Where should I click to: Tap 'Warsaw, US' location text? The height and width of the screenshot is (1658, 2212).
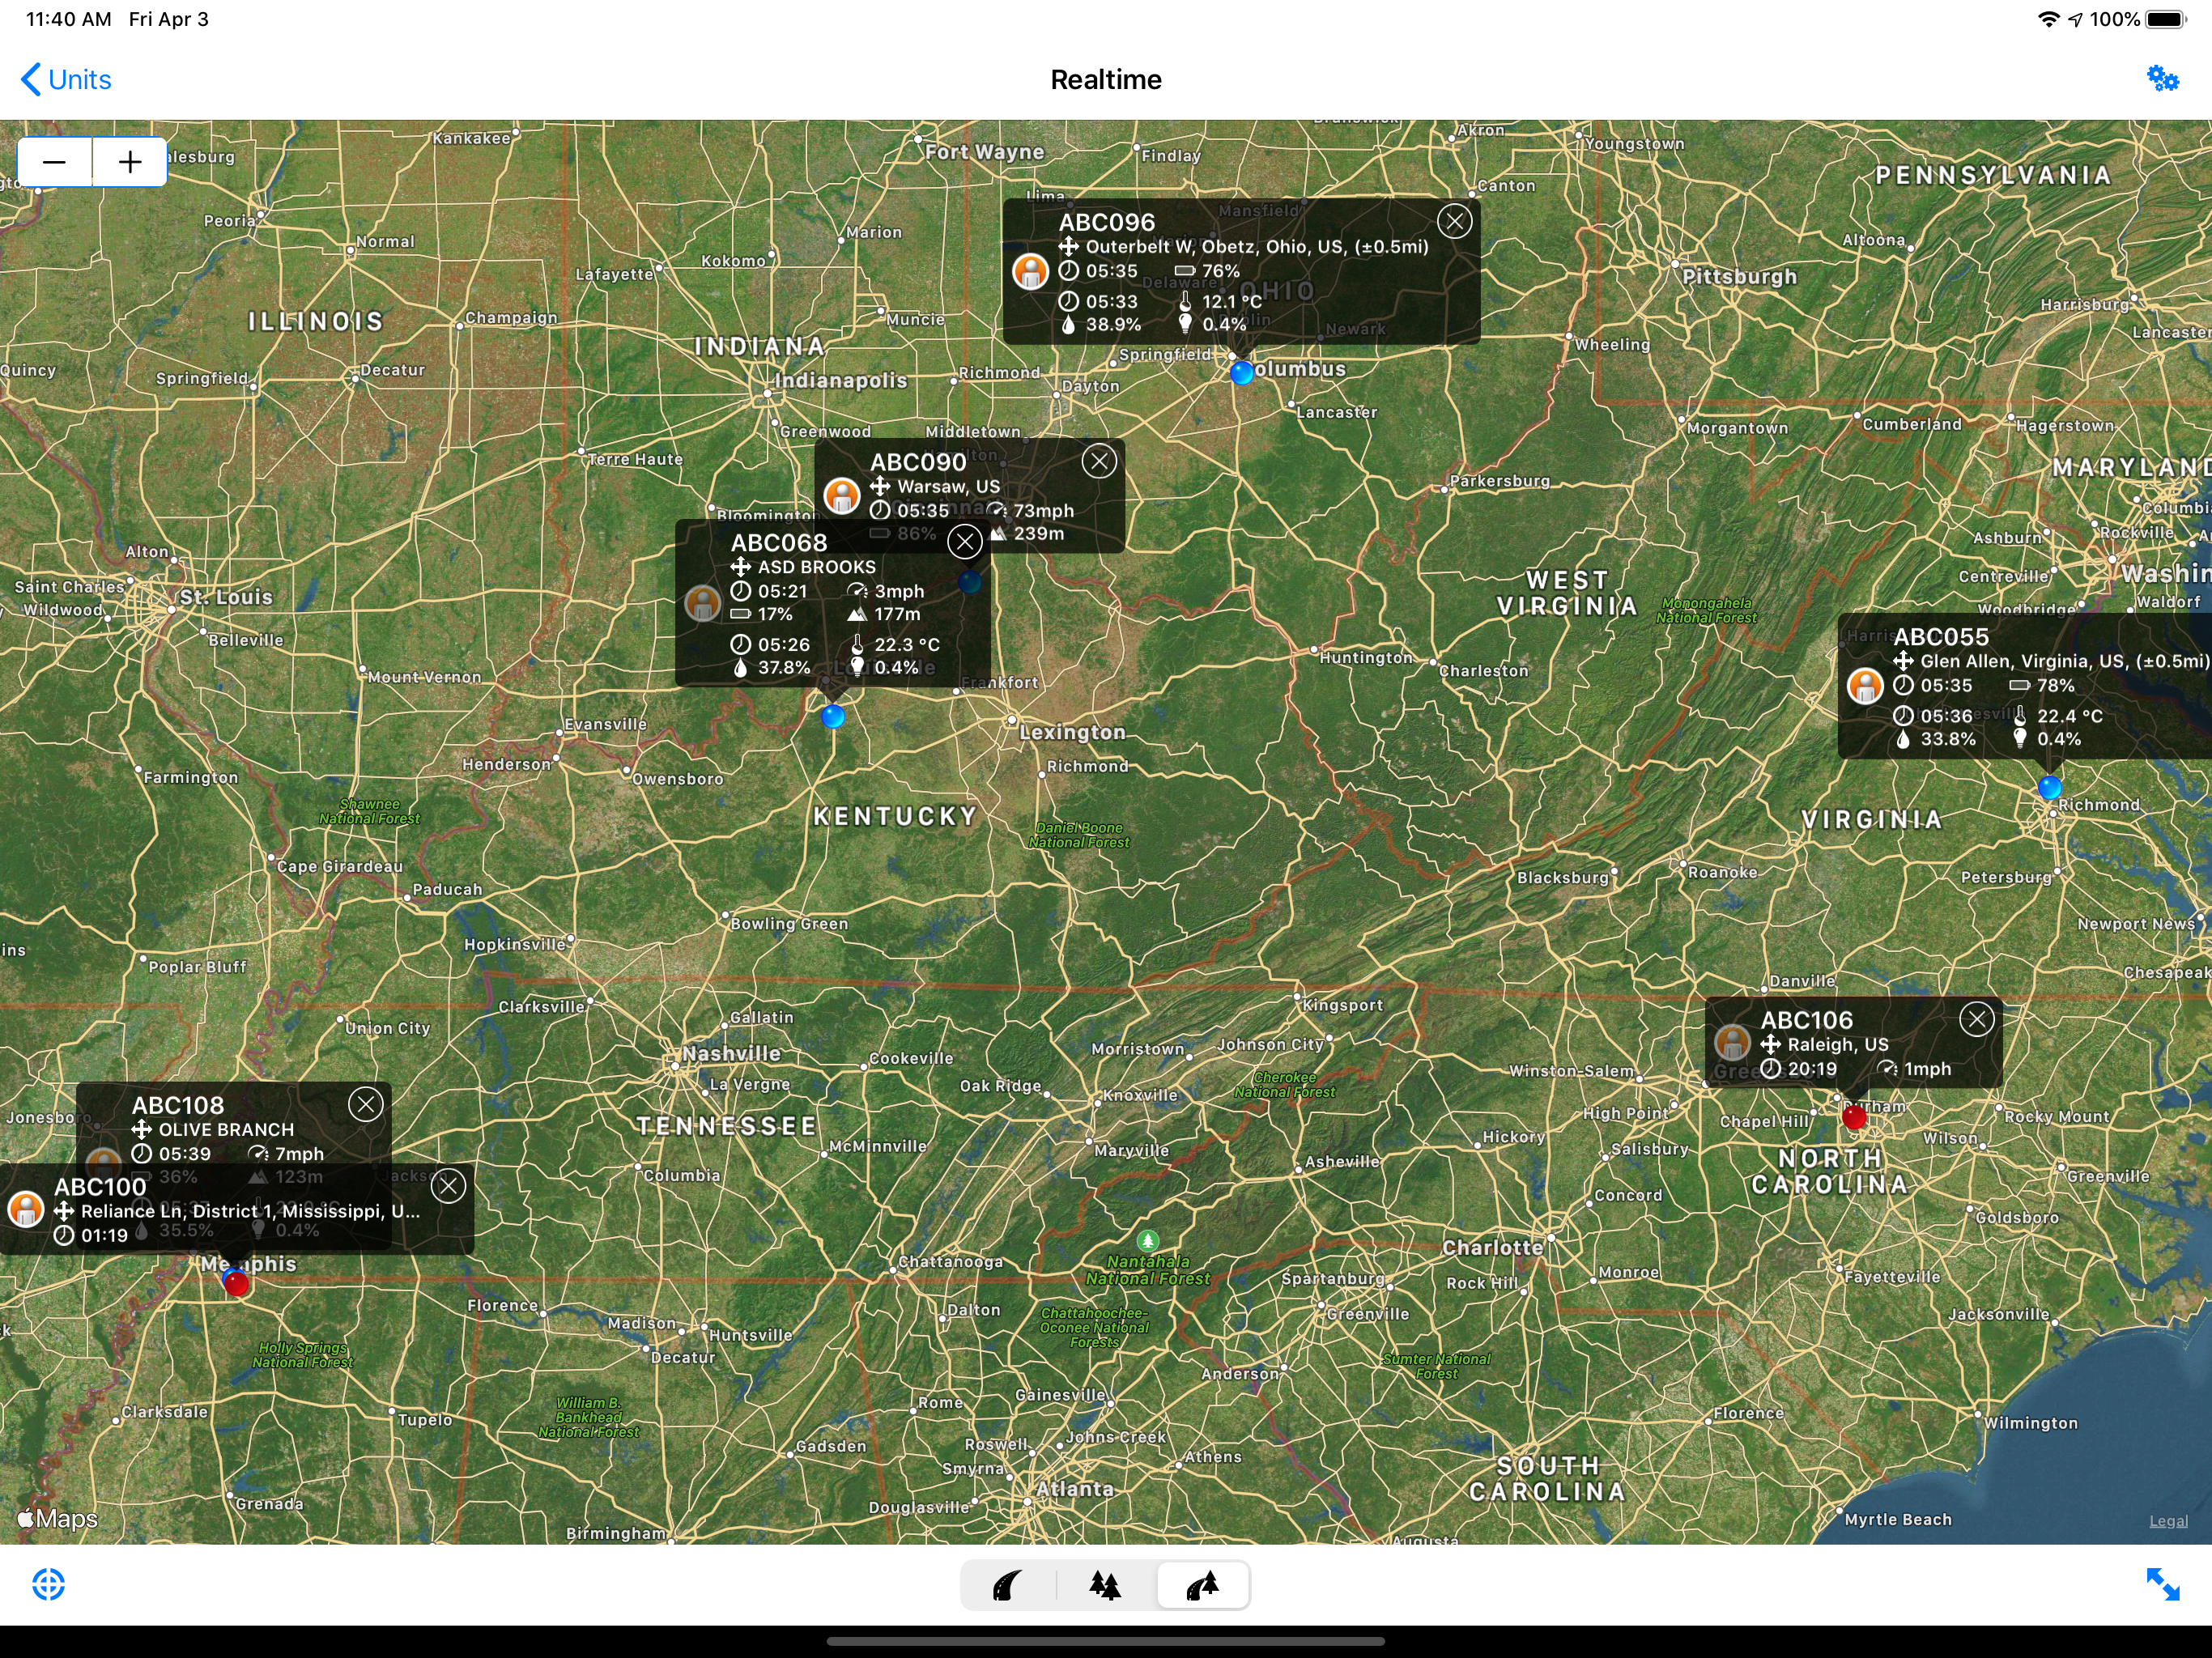[x=948, y=487]
